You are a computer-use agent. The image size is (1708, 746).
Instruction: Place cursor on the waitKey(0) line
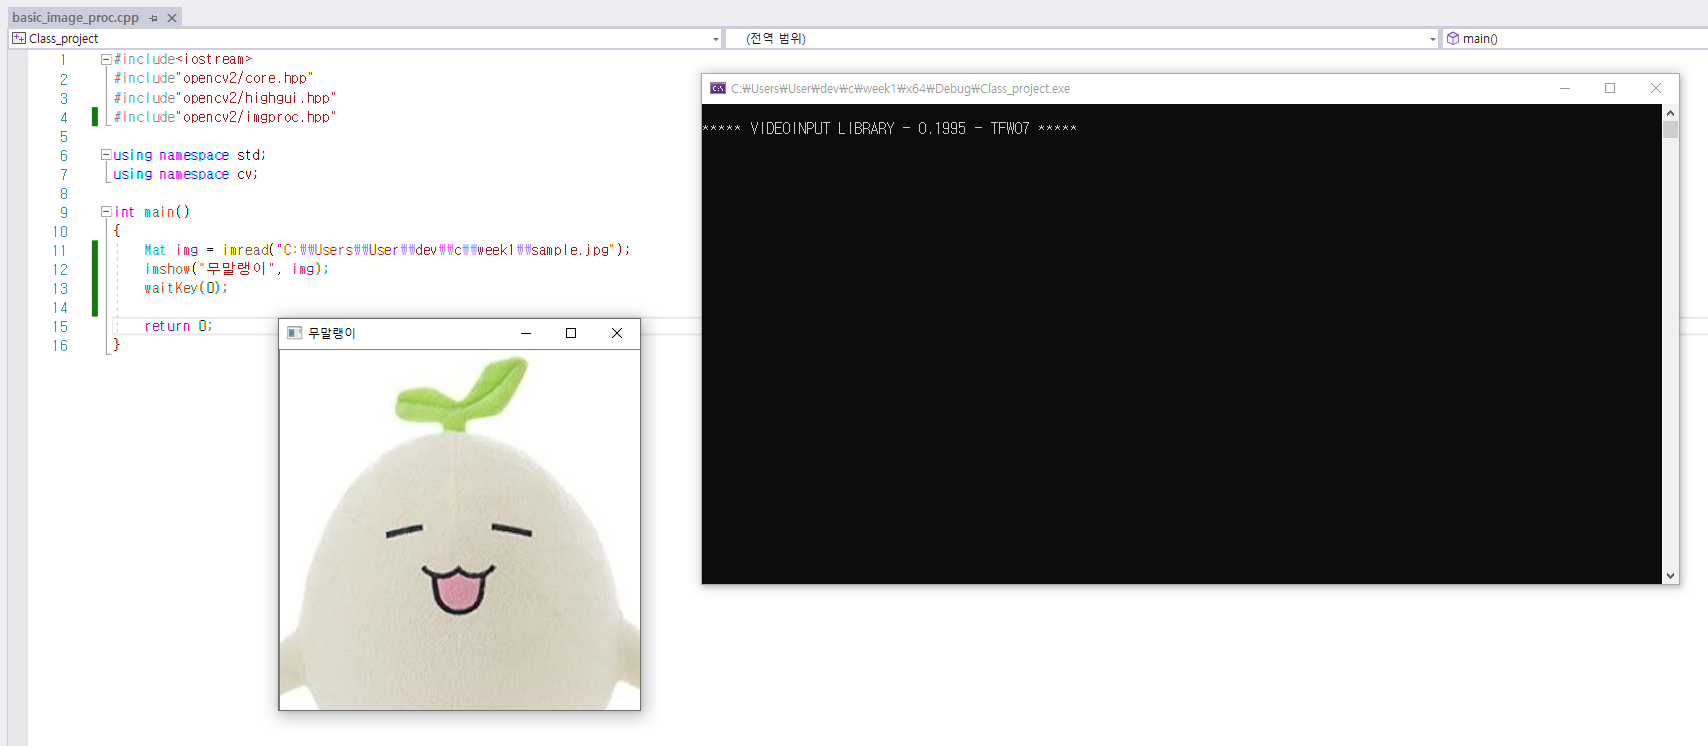click(186, 288)
